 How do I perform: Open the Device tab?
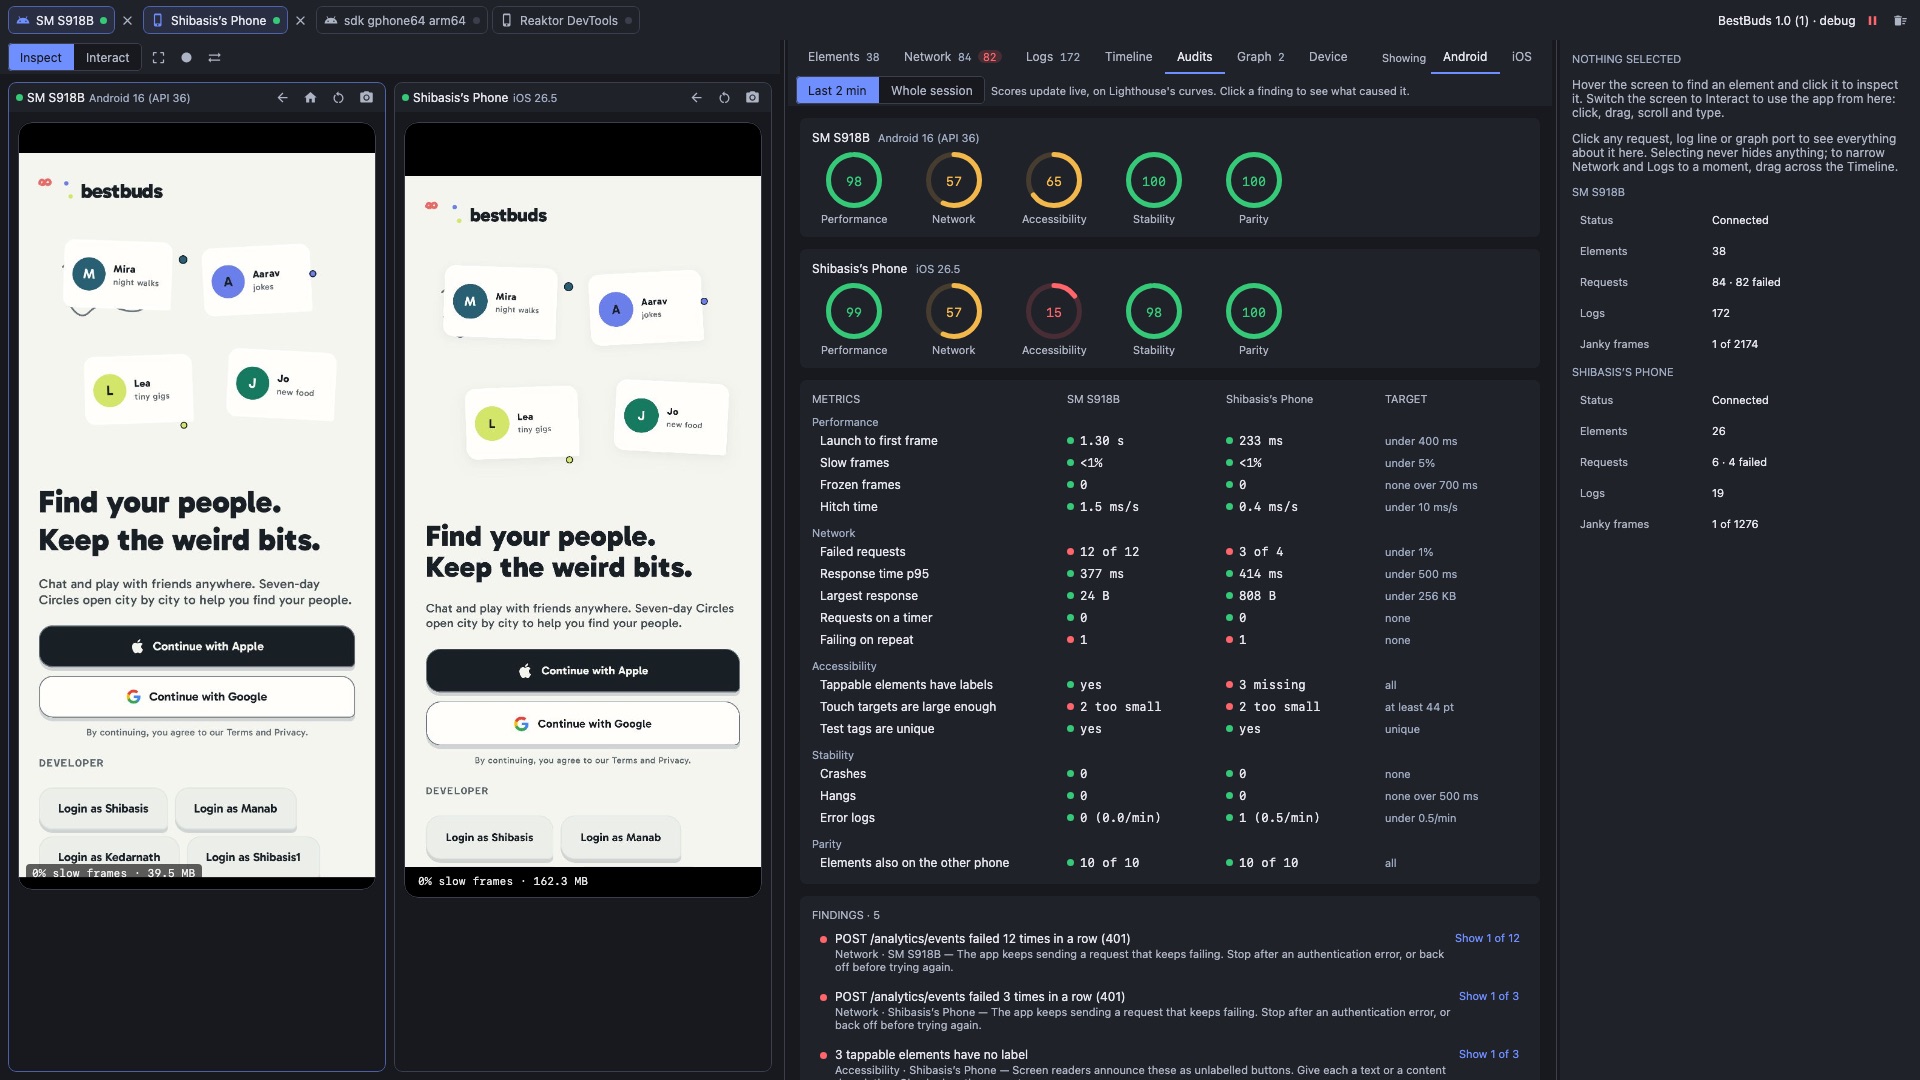click(1328, 57)
